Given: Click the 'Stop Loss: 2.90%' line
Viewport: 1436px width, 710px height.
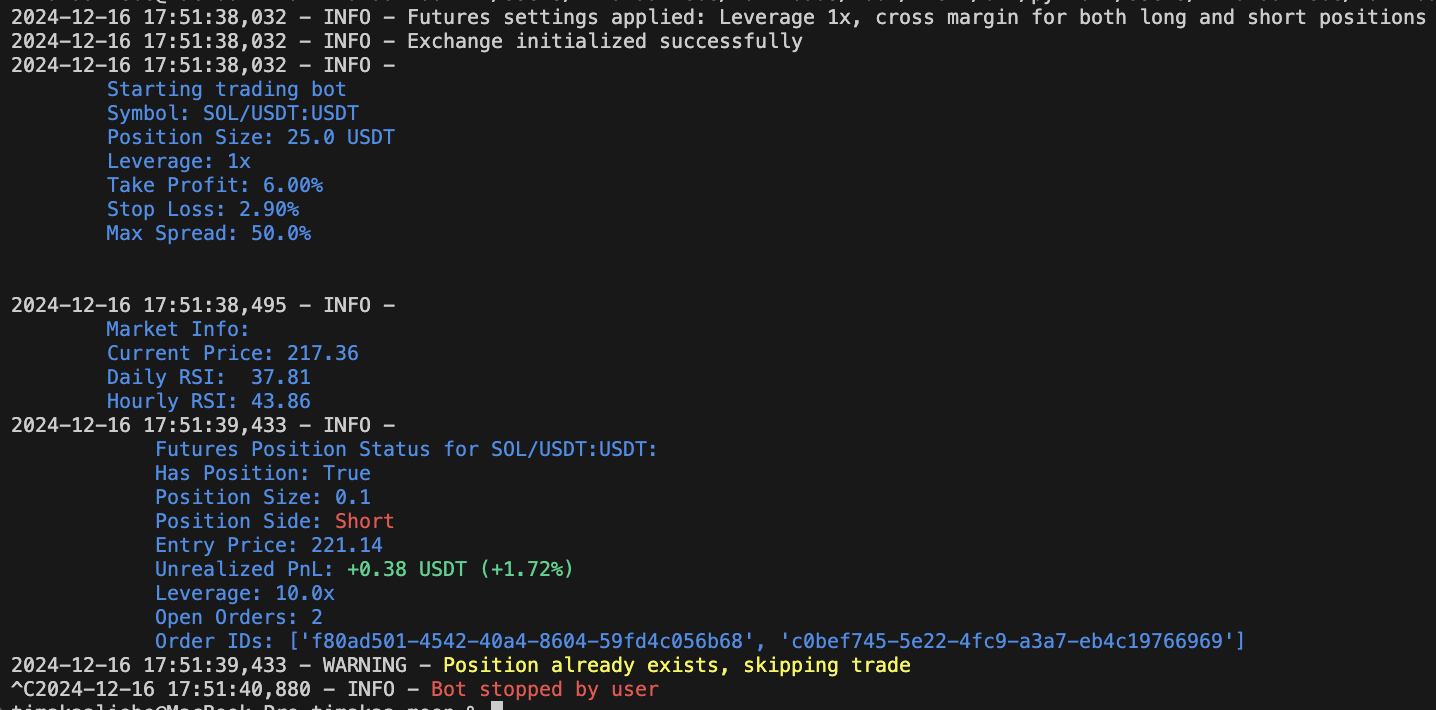Looking at the screenshot, I should pos(202,209).
